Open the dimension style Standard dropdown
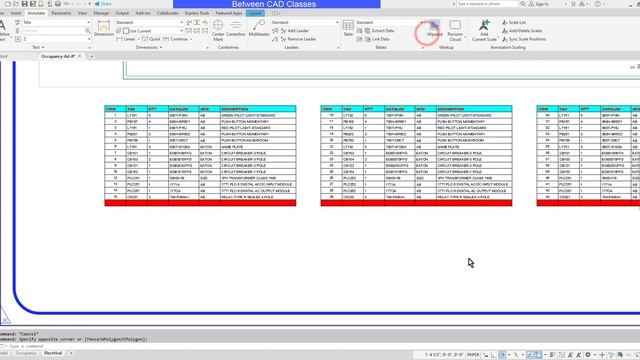The image size is (640, 360). click(x=149, y=22)
